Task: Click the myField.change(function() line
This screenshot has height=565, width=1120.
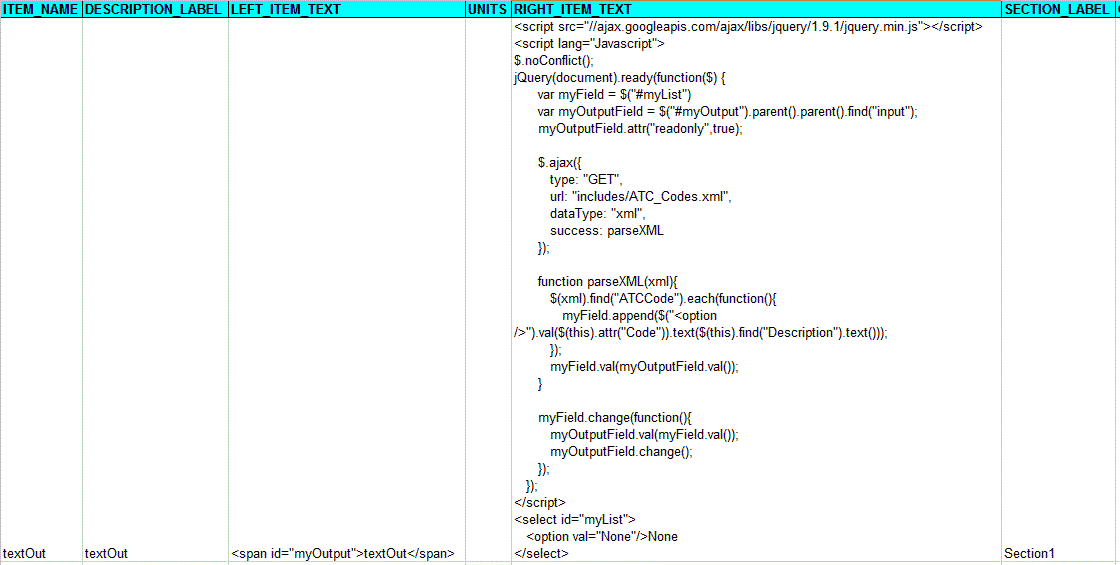Action: (x=614, y=418)
